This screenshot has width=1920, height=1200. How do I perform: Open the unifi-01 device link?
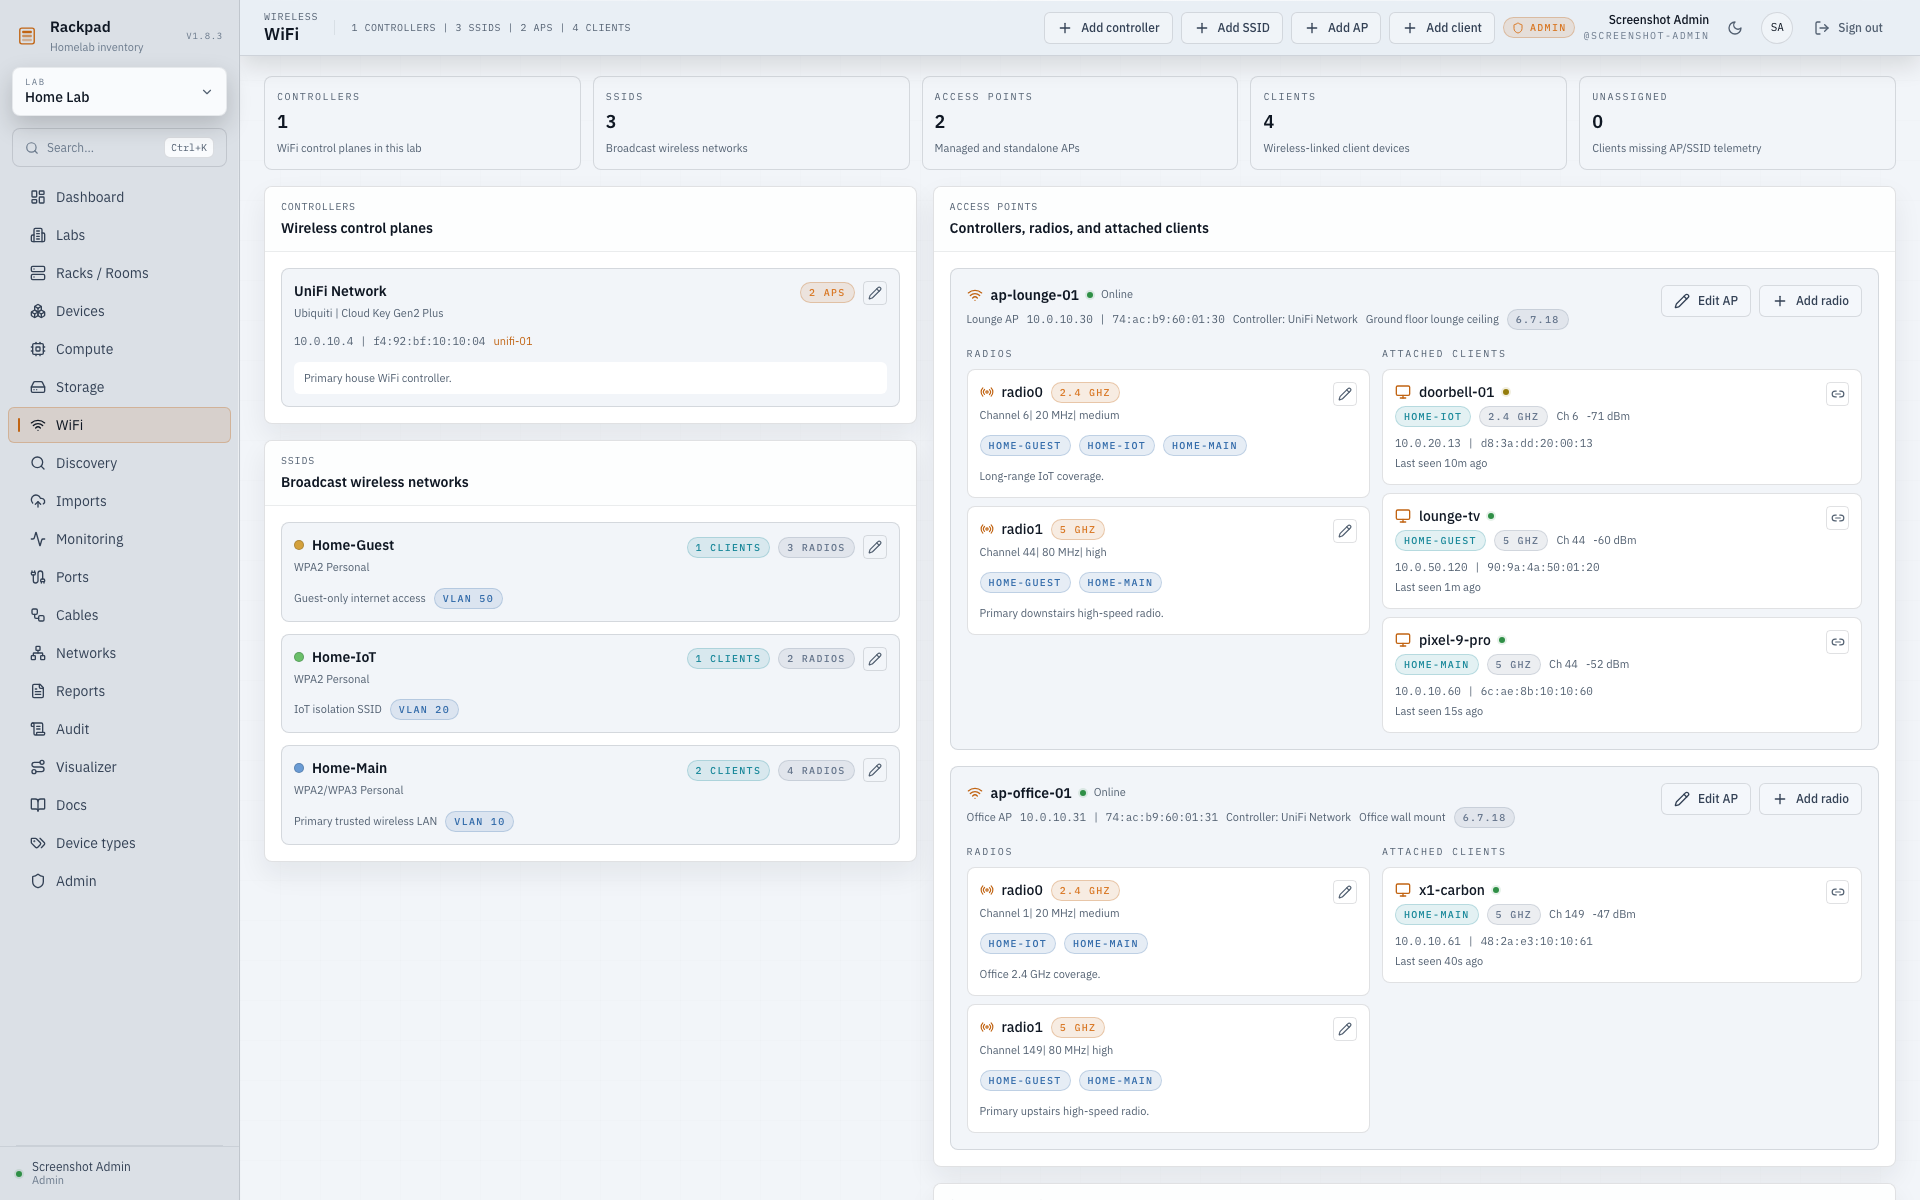coord(513,341)
